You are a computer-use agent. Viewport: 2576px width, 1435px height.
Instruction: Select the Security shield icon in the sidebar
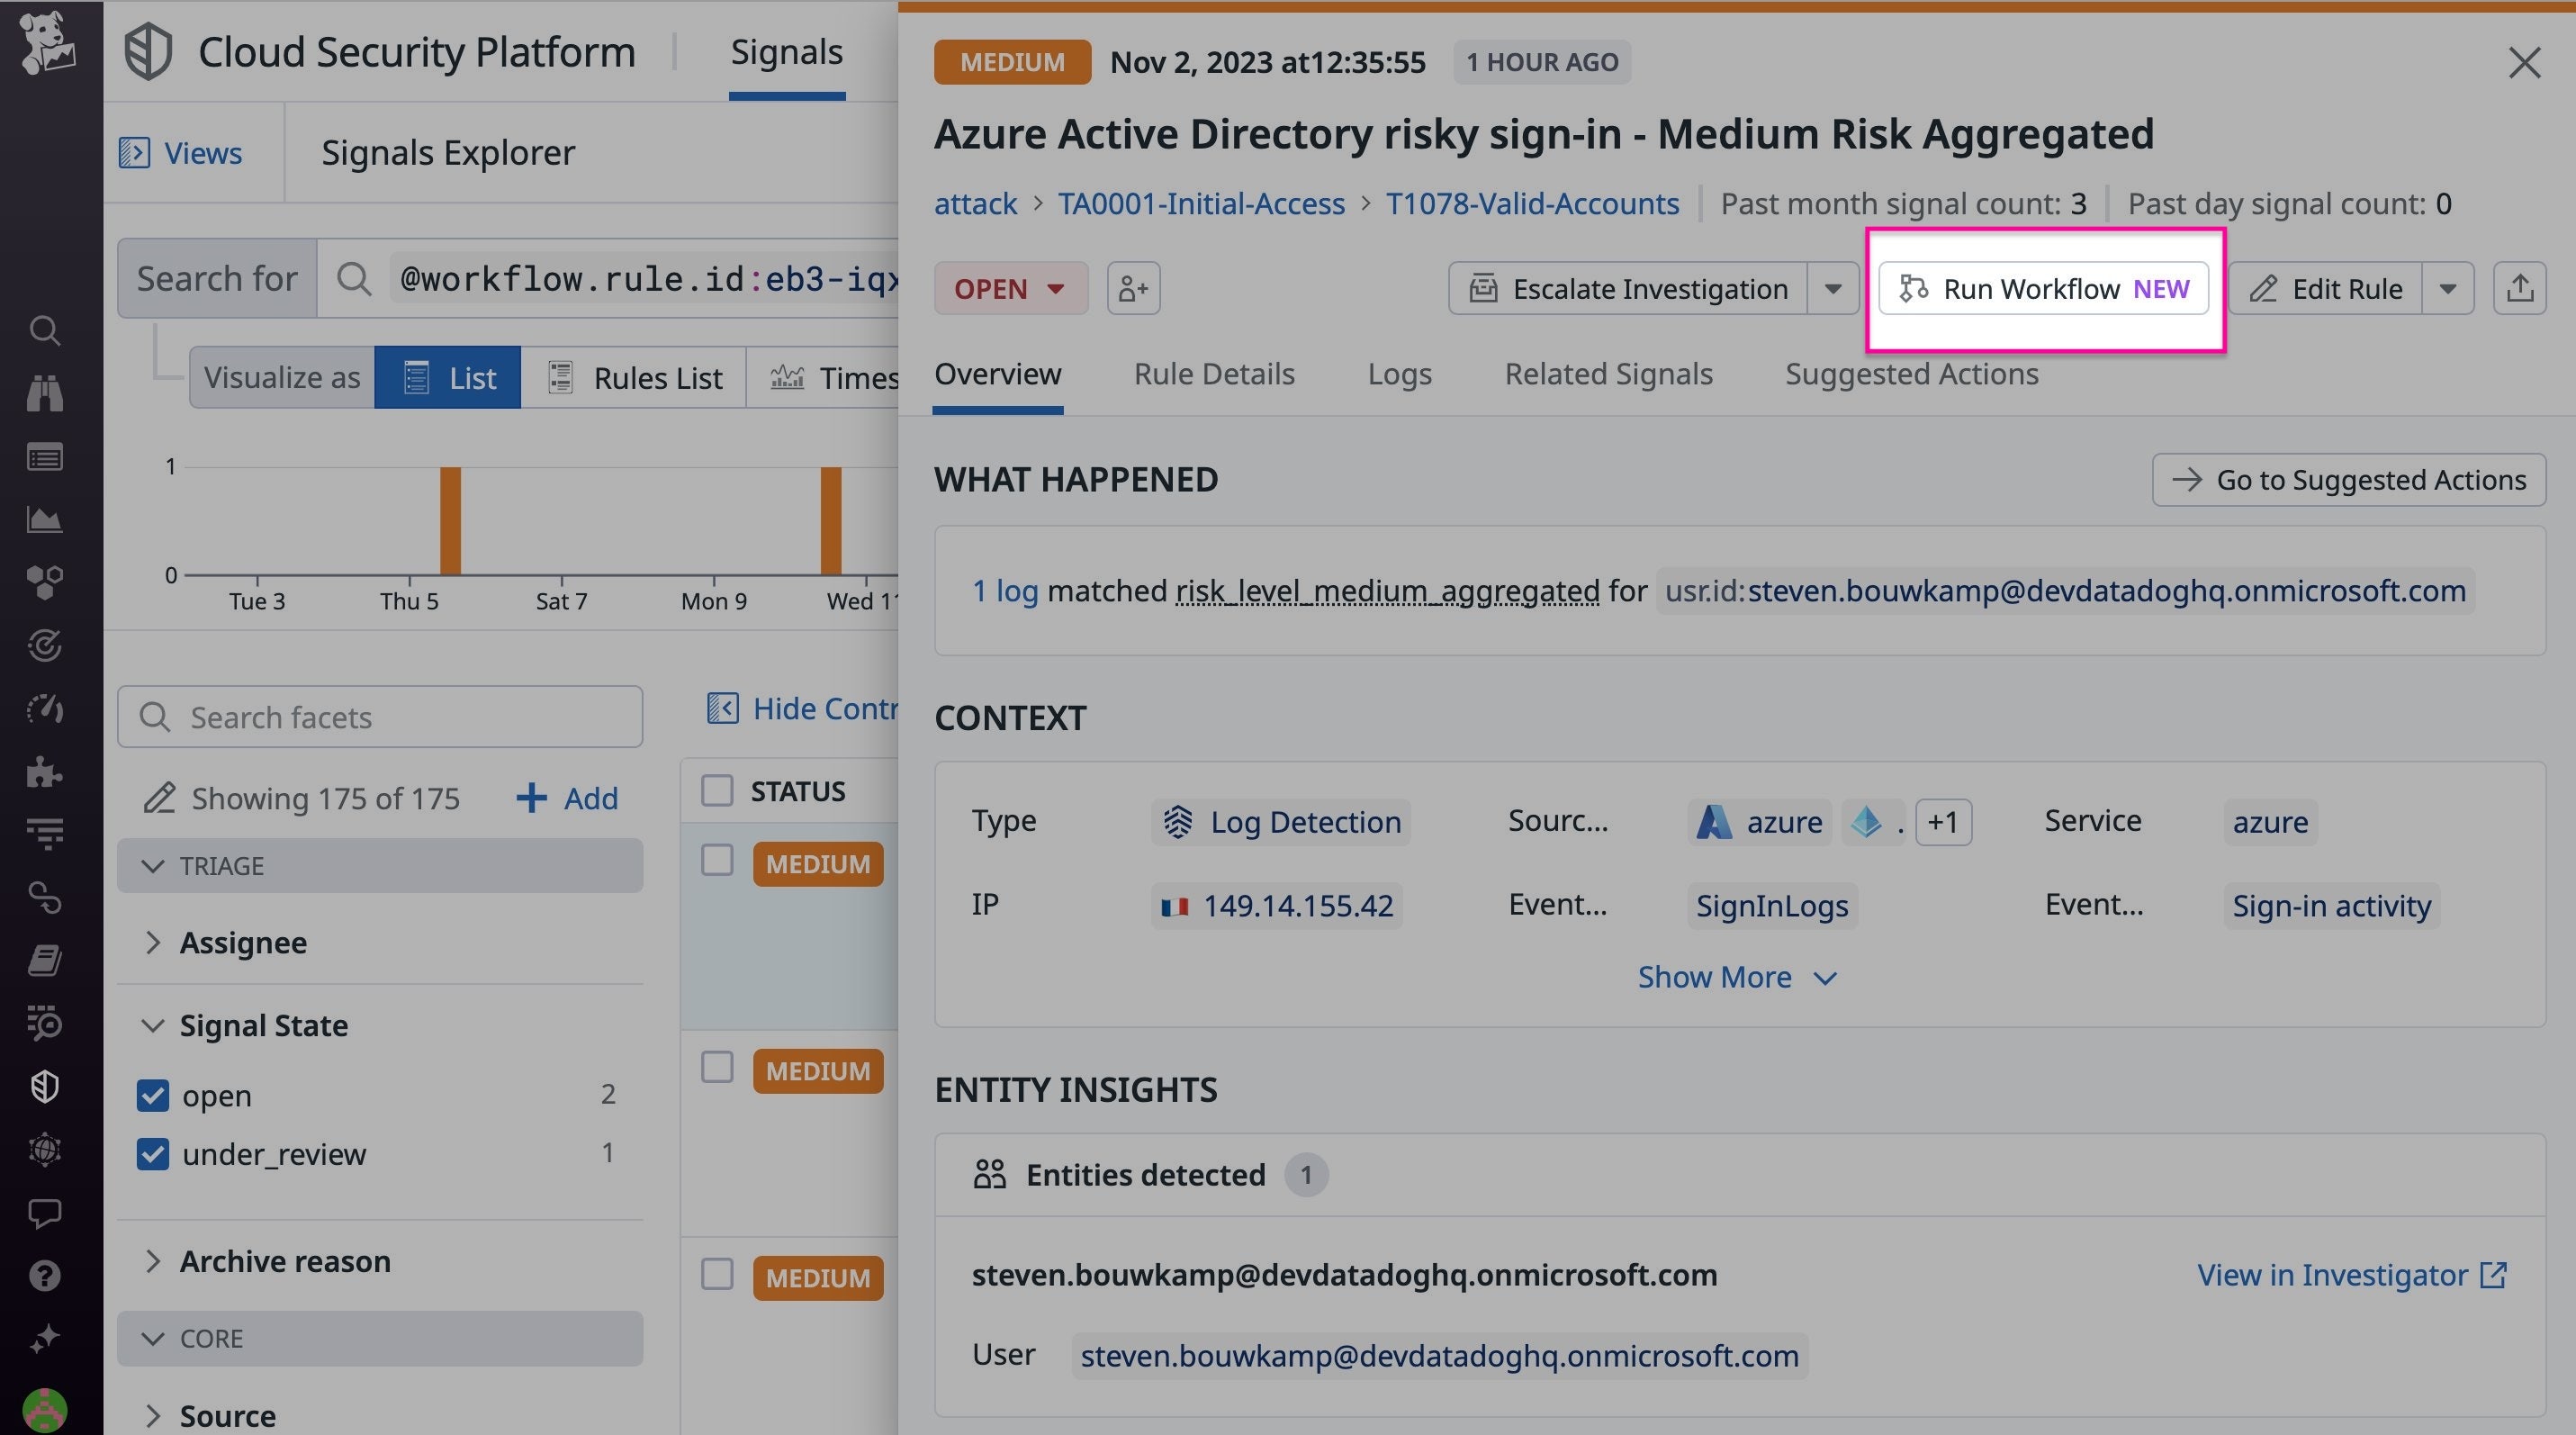pos(45,1087)
